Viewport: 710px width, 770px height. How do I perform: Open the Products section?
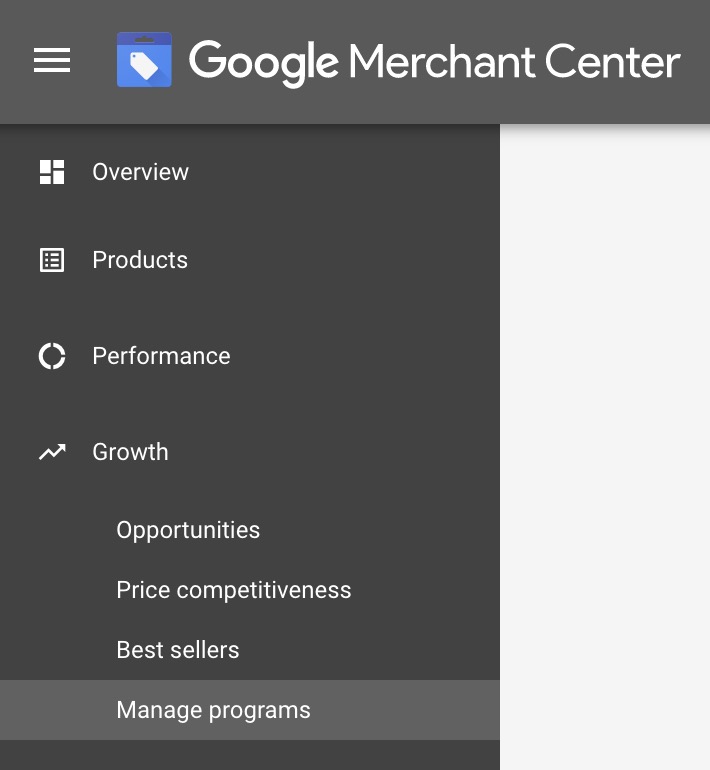(x=140, y=260)
